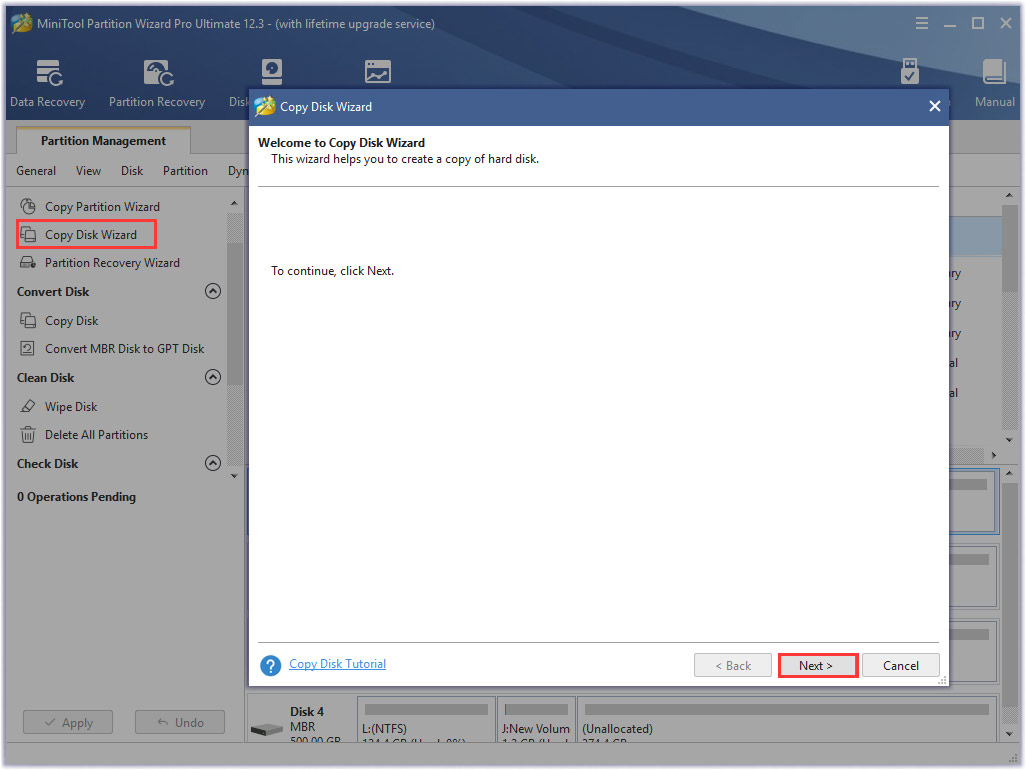Click the Space Analyzer image icon

click(x=378, y=71)
